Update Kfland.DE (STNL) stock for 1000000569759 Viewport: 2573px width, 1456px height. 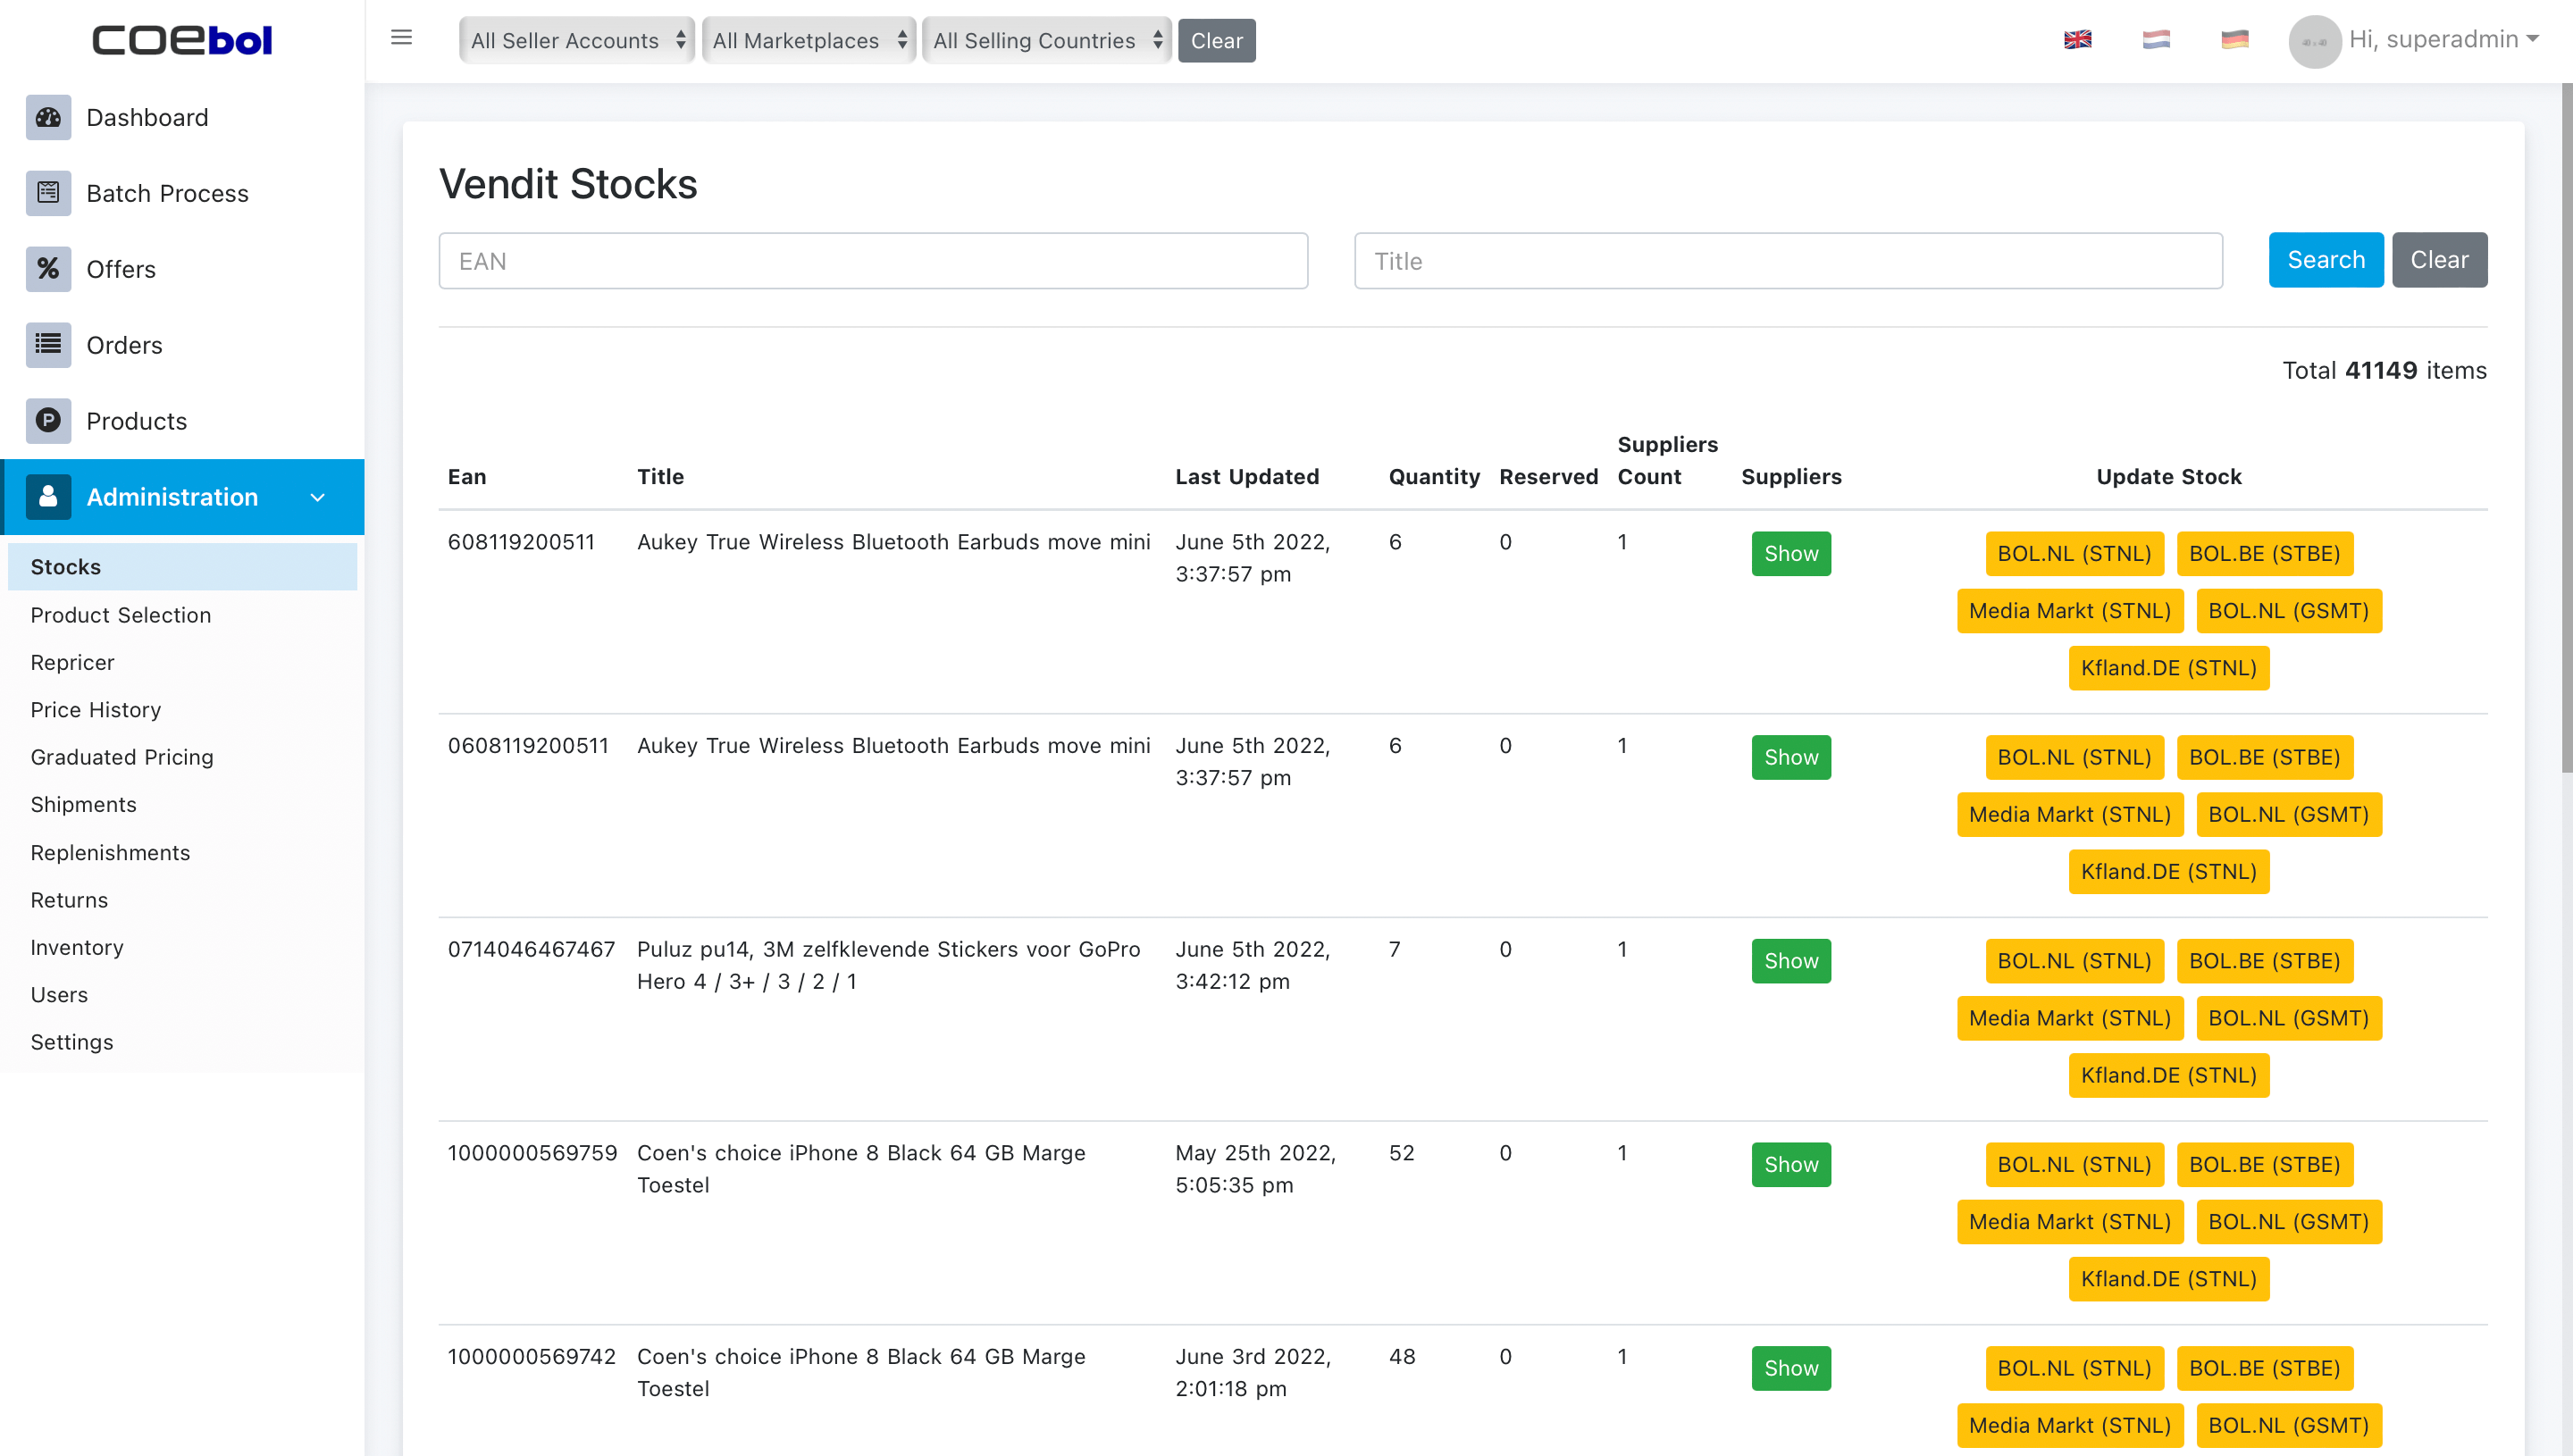click(x=2168, y=1279)
